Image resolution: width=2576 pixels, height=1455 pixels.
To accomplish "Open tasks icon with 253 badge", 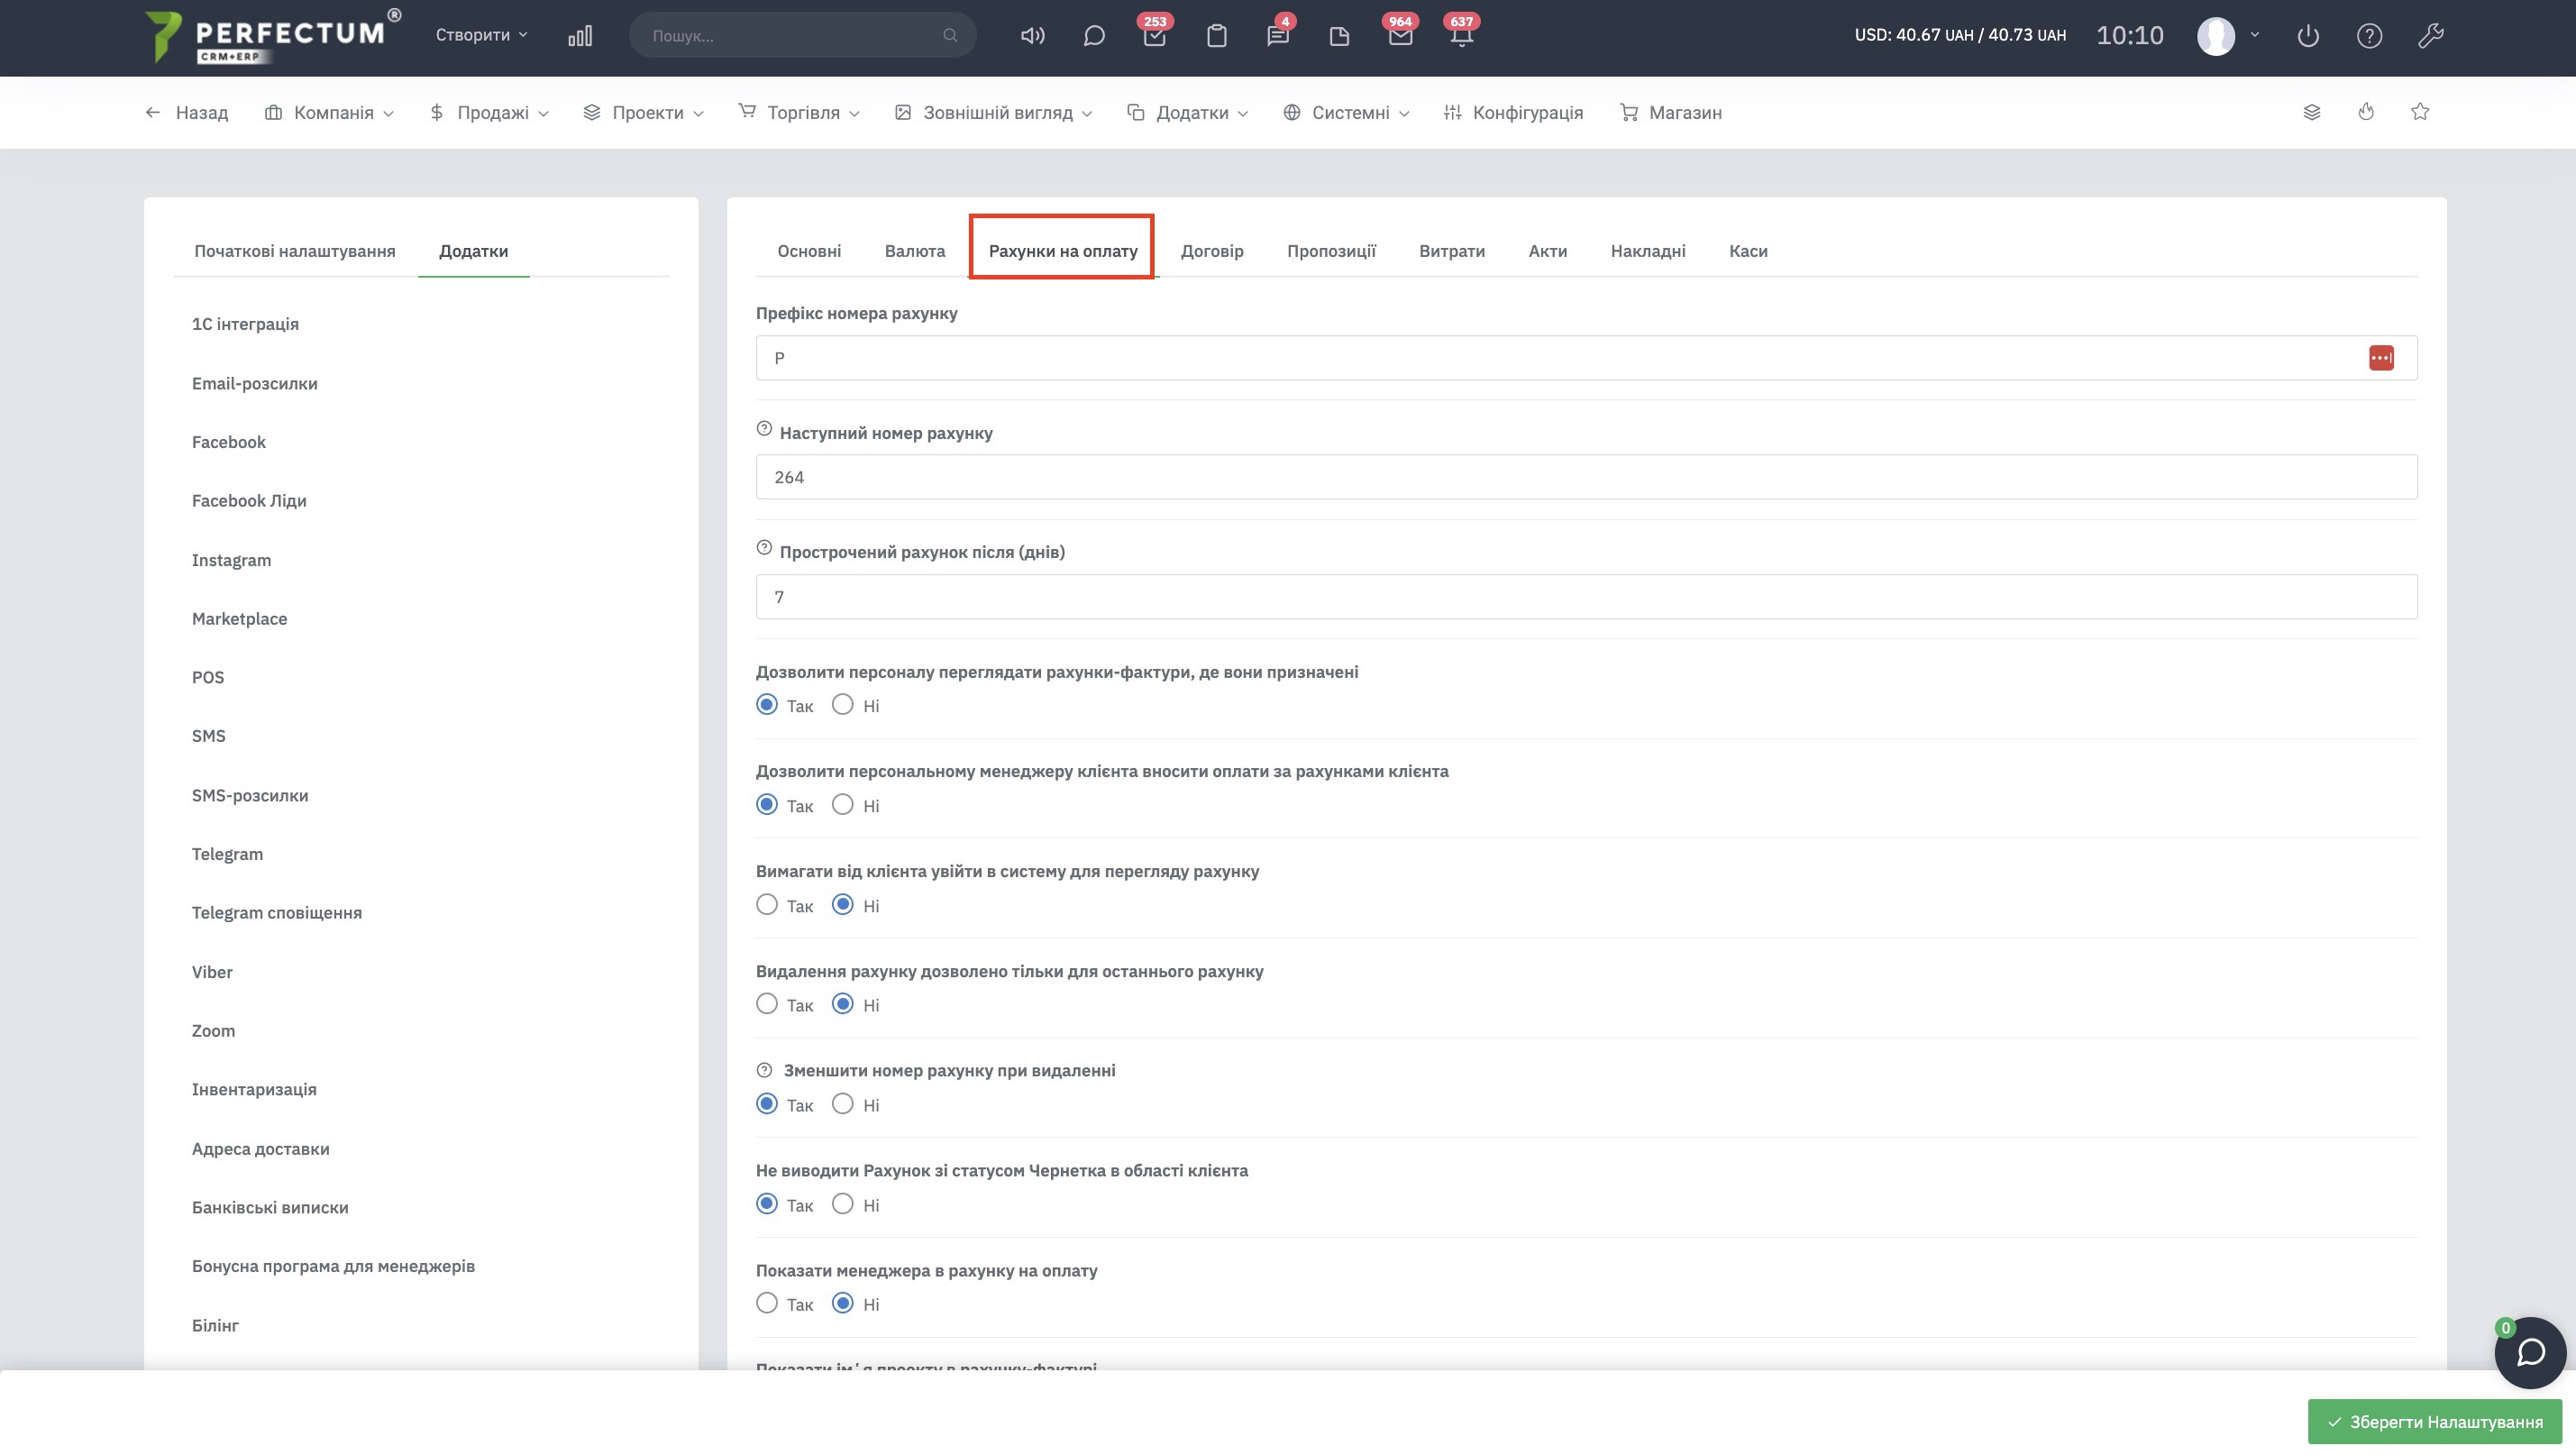I will pos(1155,36).
